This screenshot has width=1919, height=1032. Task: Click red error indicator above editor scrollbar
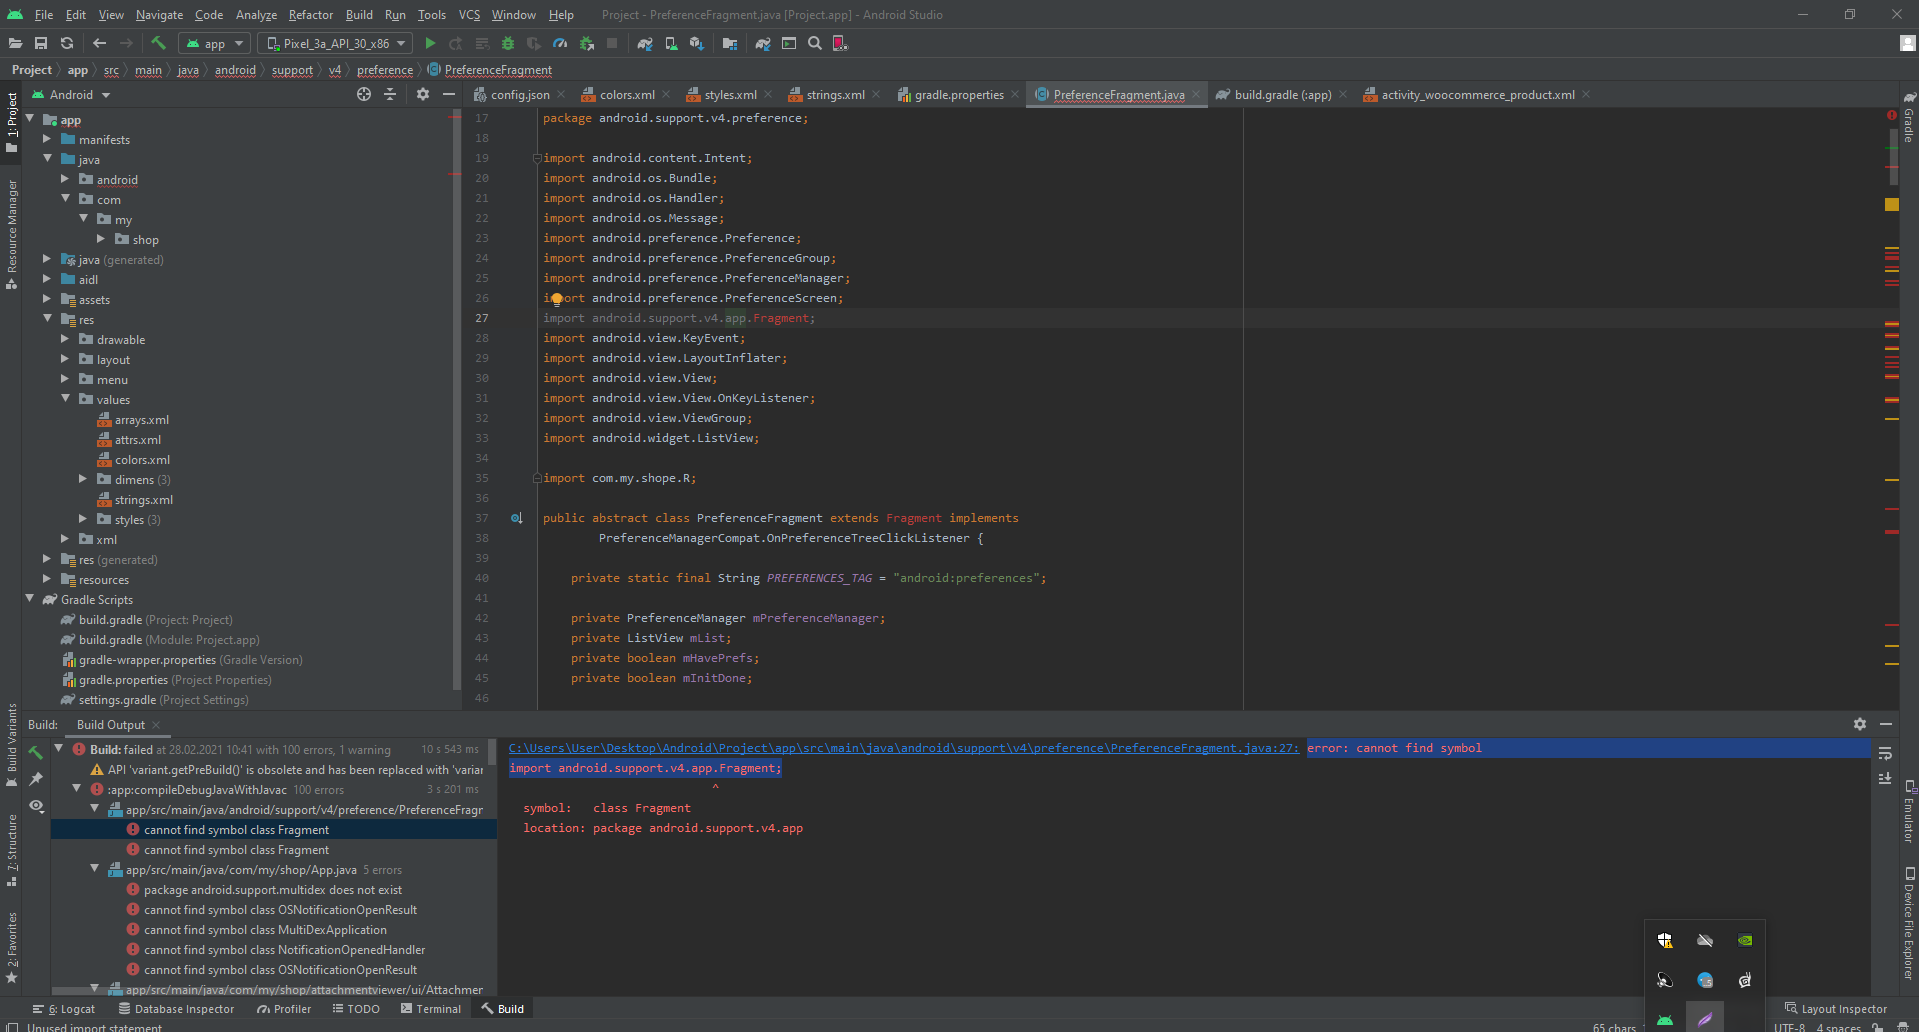click(1891, 116)
